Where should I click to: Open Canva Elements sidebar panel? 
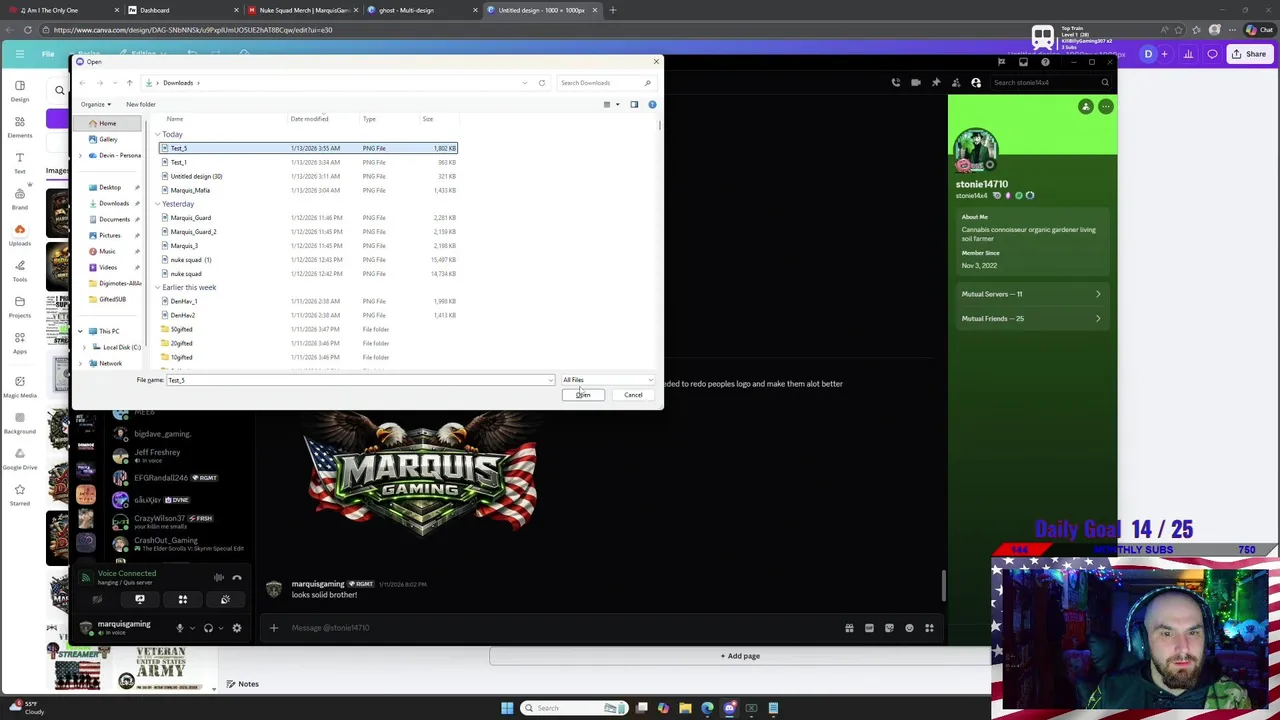pyautogui.click(x=19, y=127)
